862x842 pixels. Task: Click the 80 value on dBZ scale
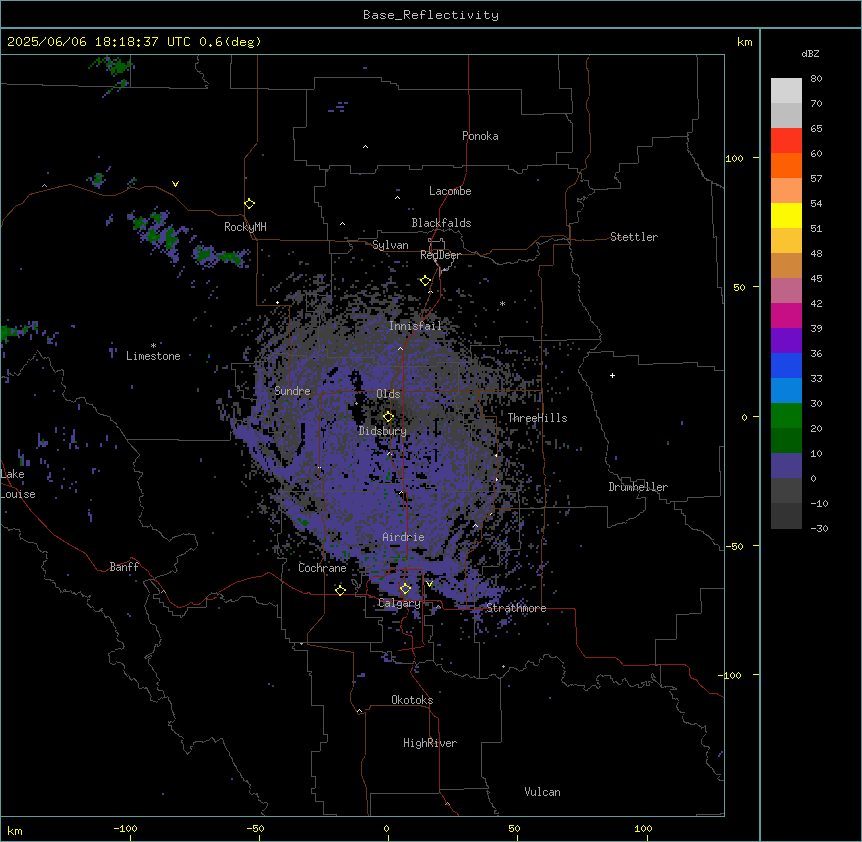point(816,79)
